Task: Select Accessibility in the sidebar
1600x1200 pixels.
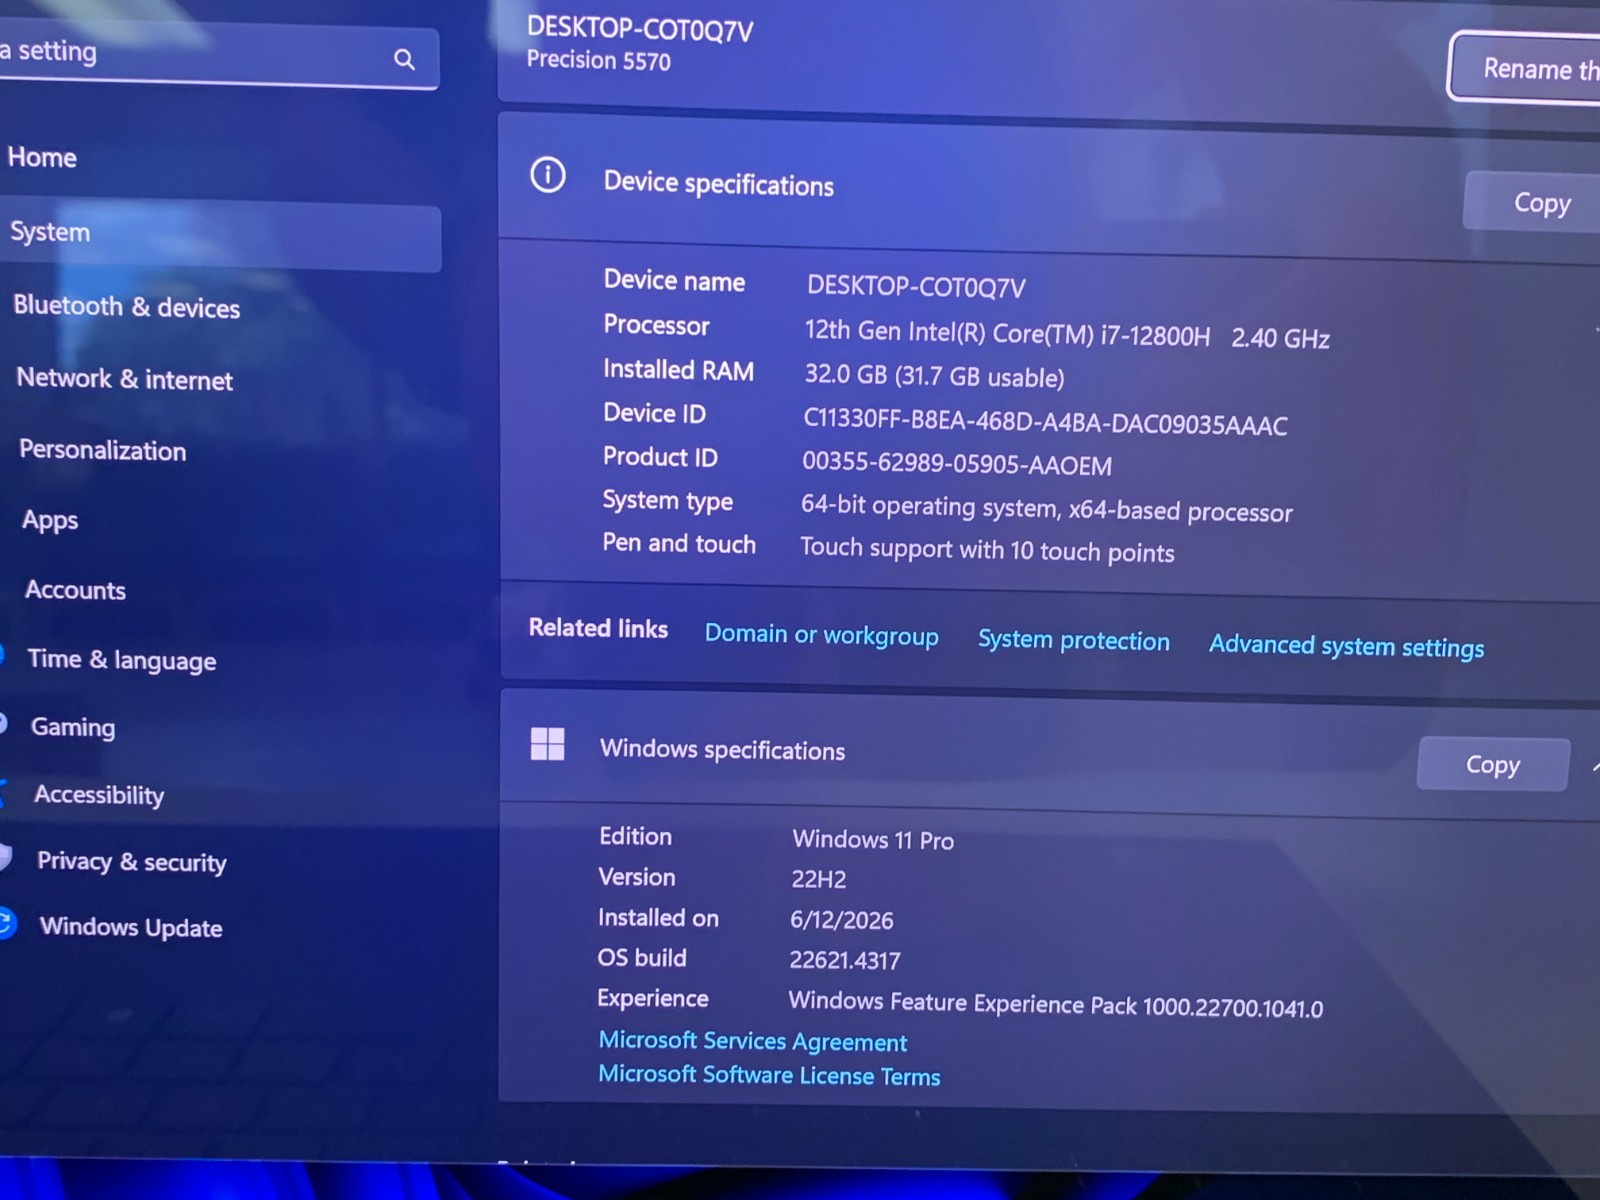Action: click(x=99, y=795)
